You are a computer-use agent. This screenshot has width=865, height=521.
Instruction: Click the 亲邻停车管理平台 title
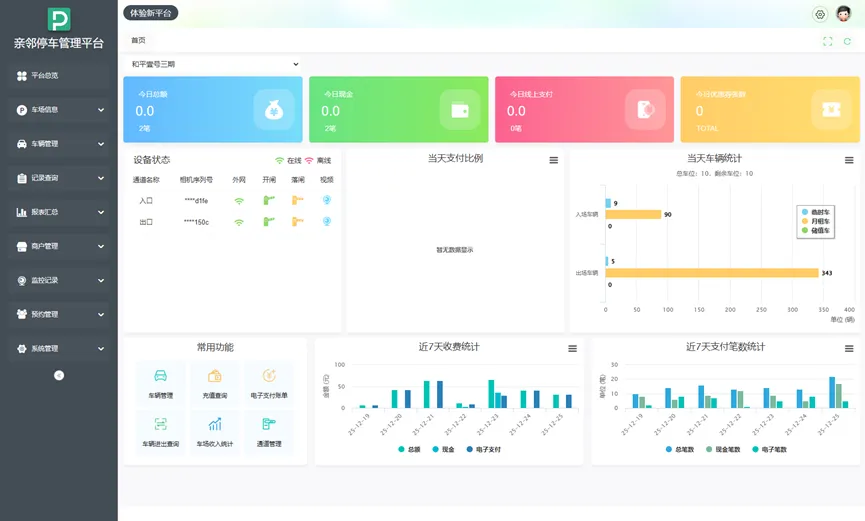[x=59, y=43]
